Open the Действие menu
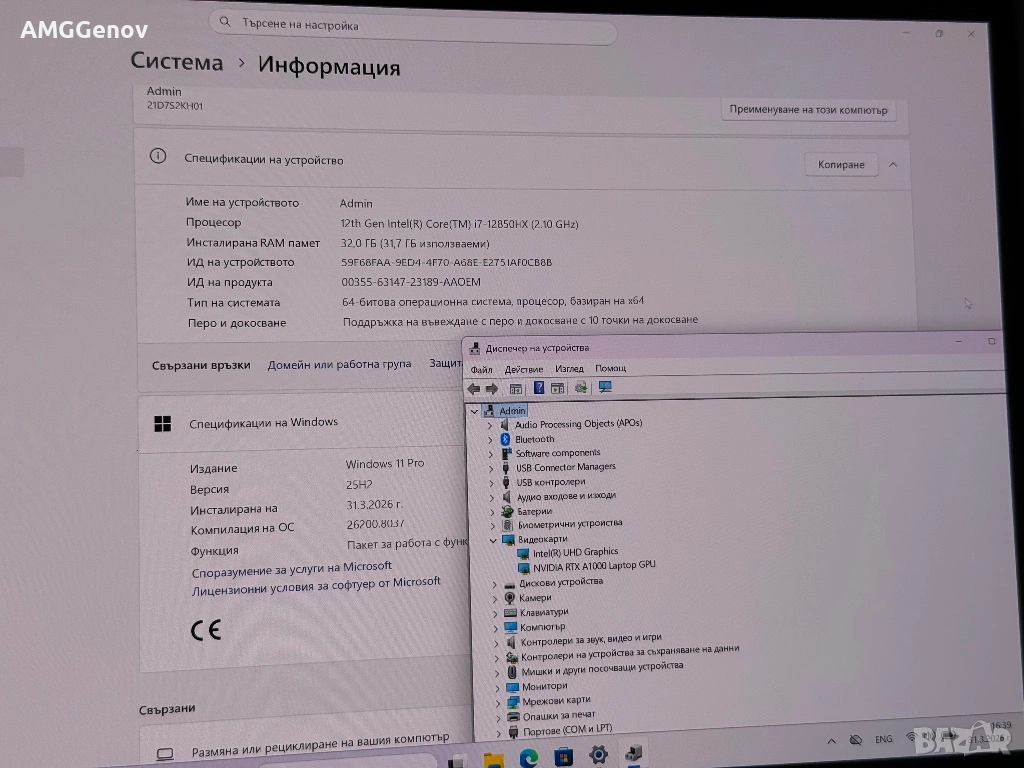 (524, 370)
